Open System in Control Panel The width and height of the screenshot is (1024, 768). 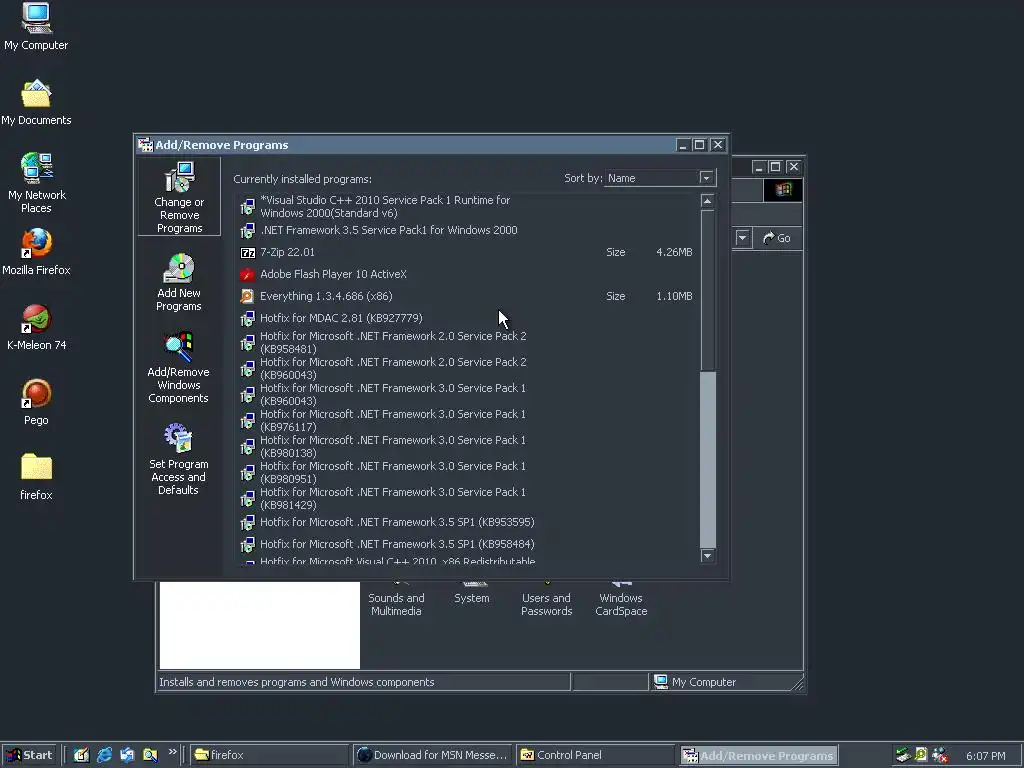point(472,592)
